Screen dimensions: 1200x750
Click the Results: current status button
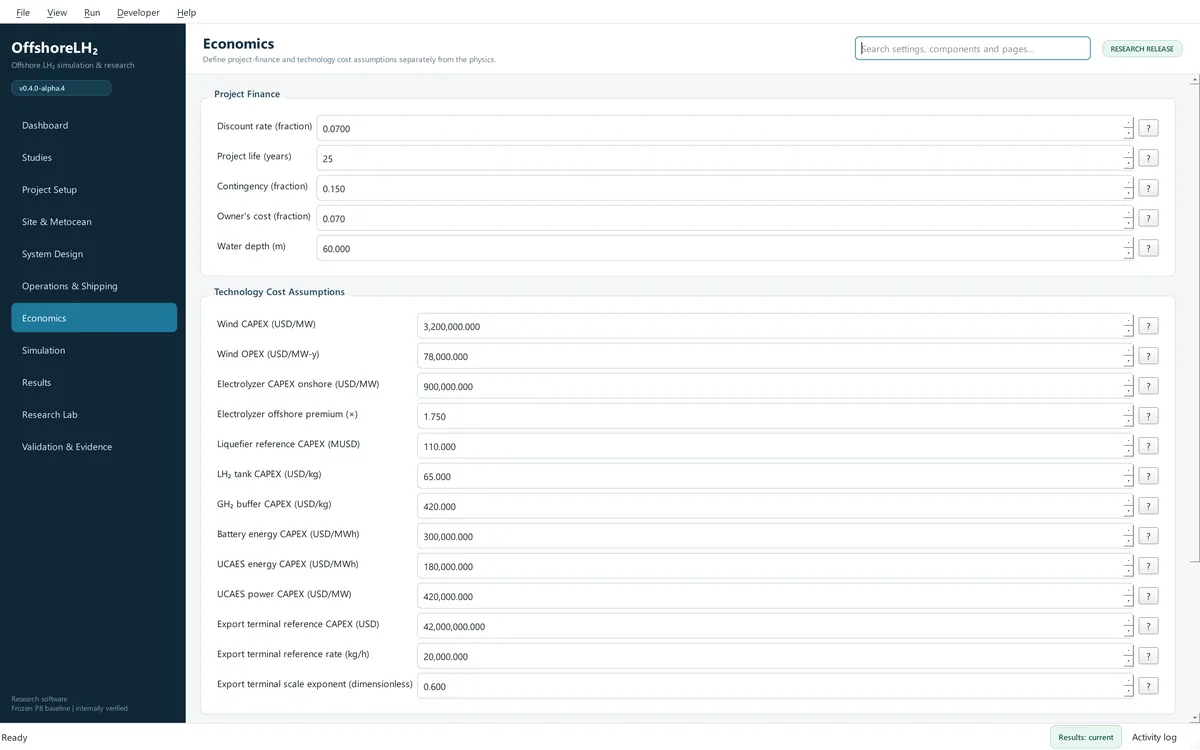(1086, 737)
